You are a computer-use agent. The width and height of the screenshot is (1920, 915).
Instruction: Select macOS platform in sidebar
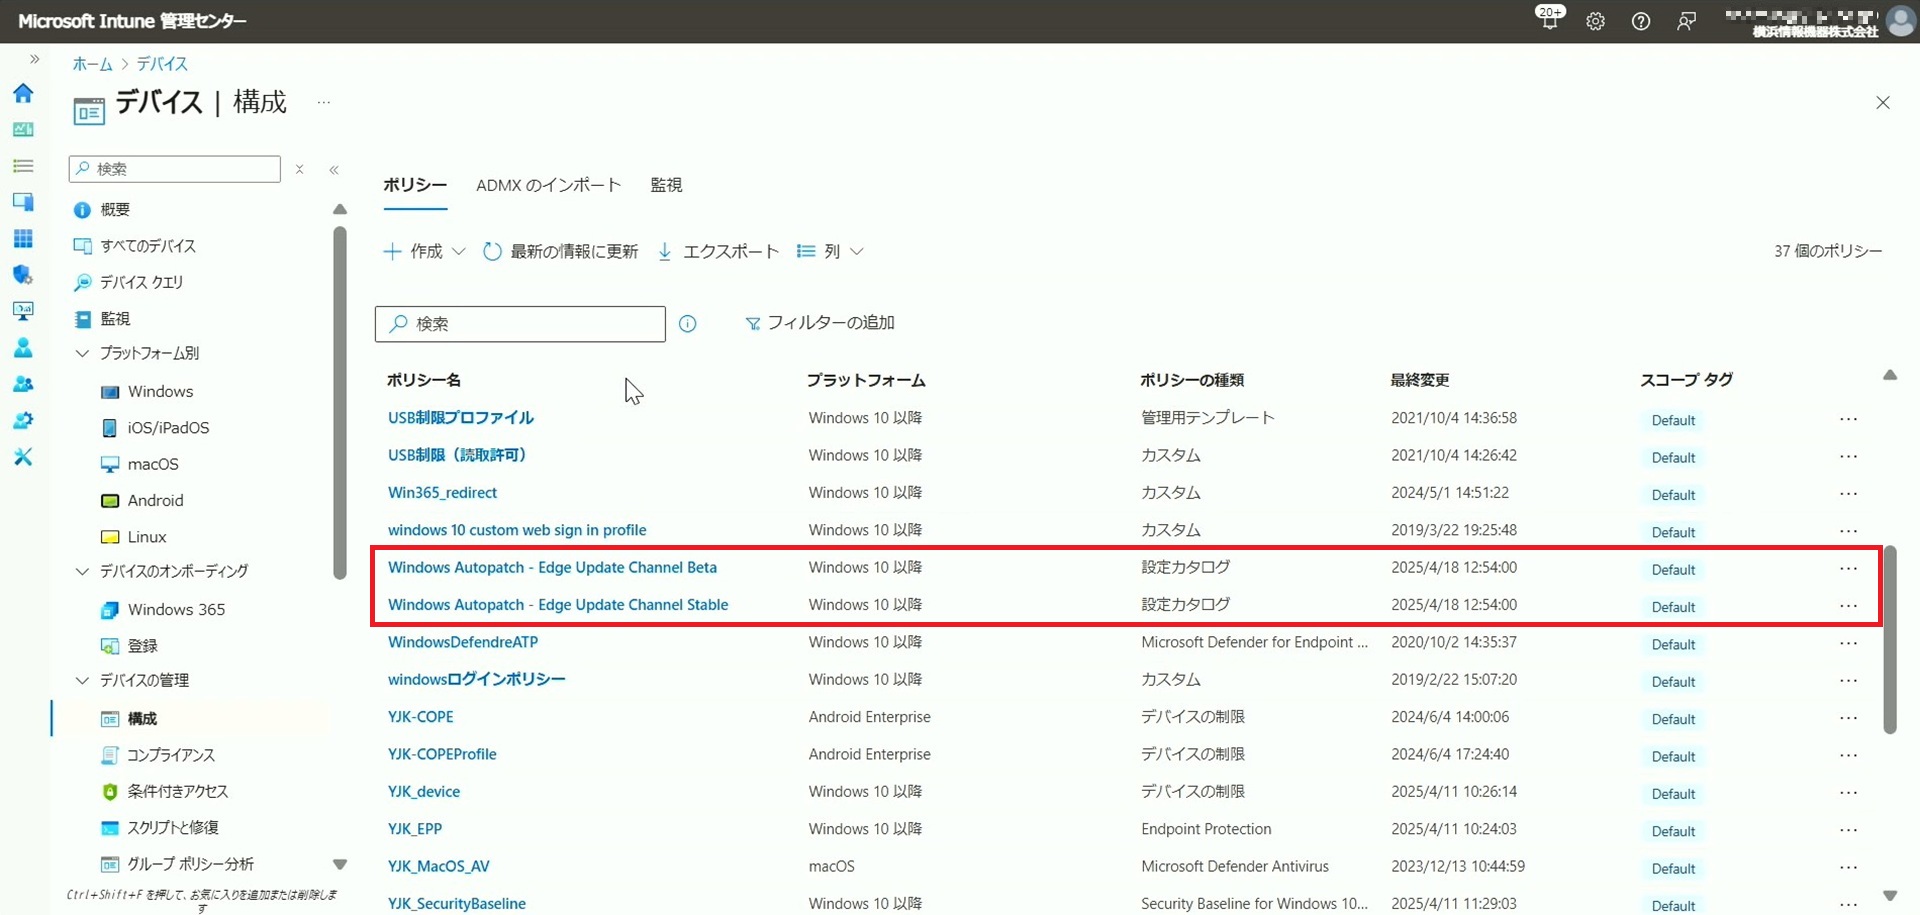tap(153, 465)
